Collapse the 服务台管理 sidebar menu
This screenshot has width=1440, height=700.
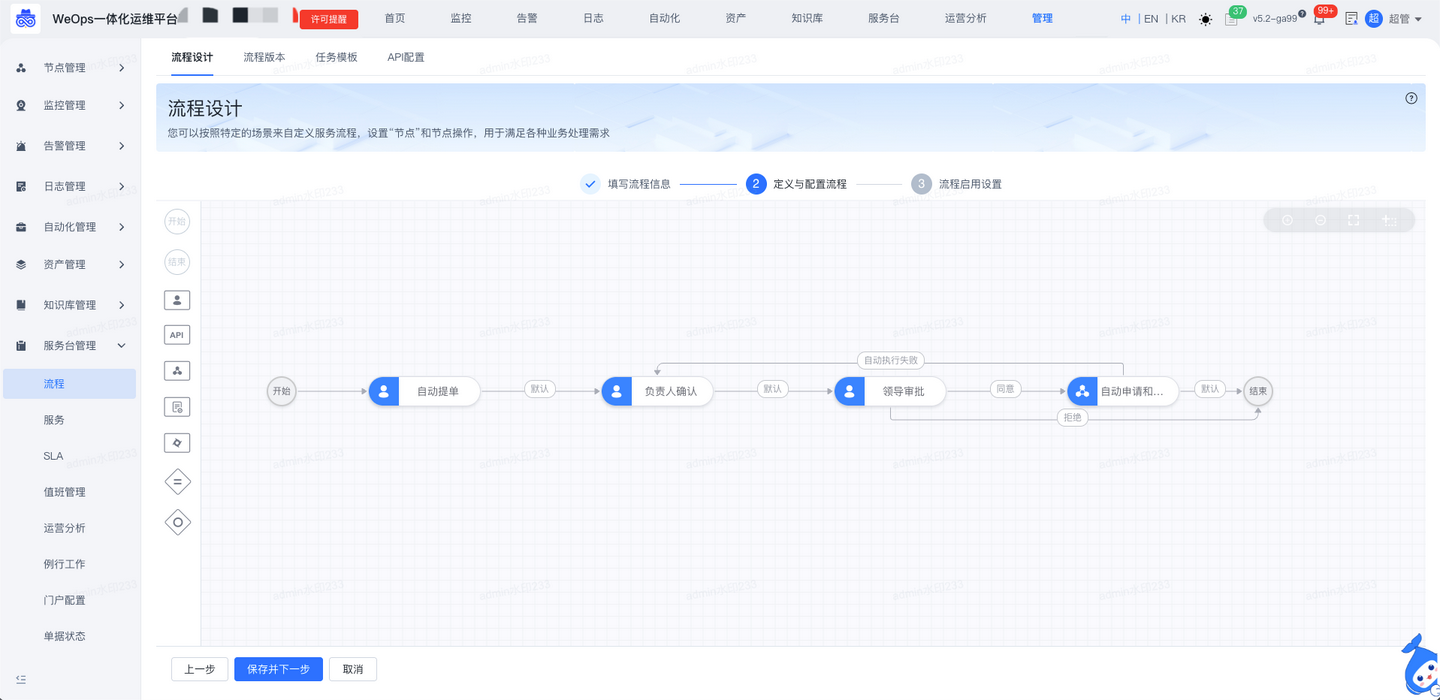[x=69, y=345]
